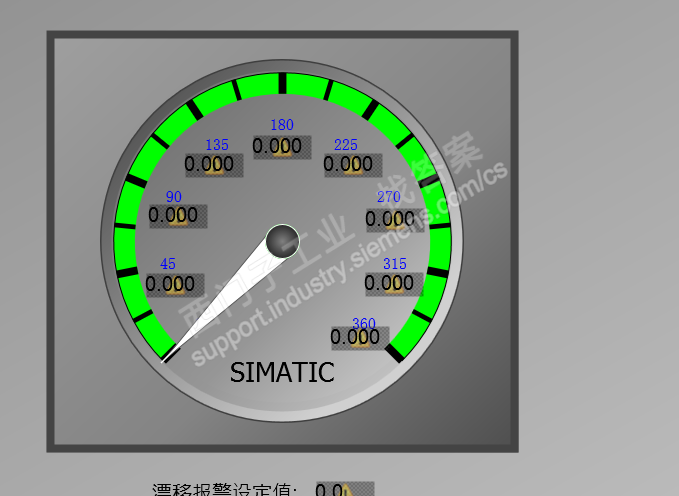Image resolution: width=679 pixels, height=496 pixels.
Task: Click the blue 360 label
Action: (x=364, y=323)
